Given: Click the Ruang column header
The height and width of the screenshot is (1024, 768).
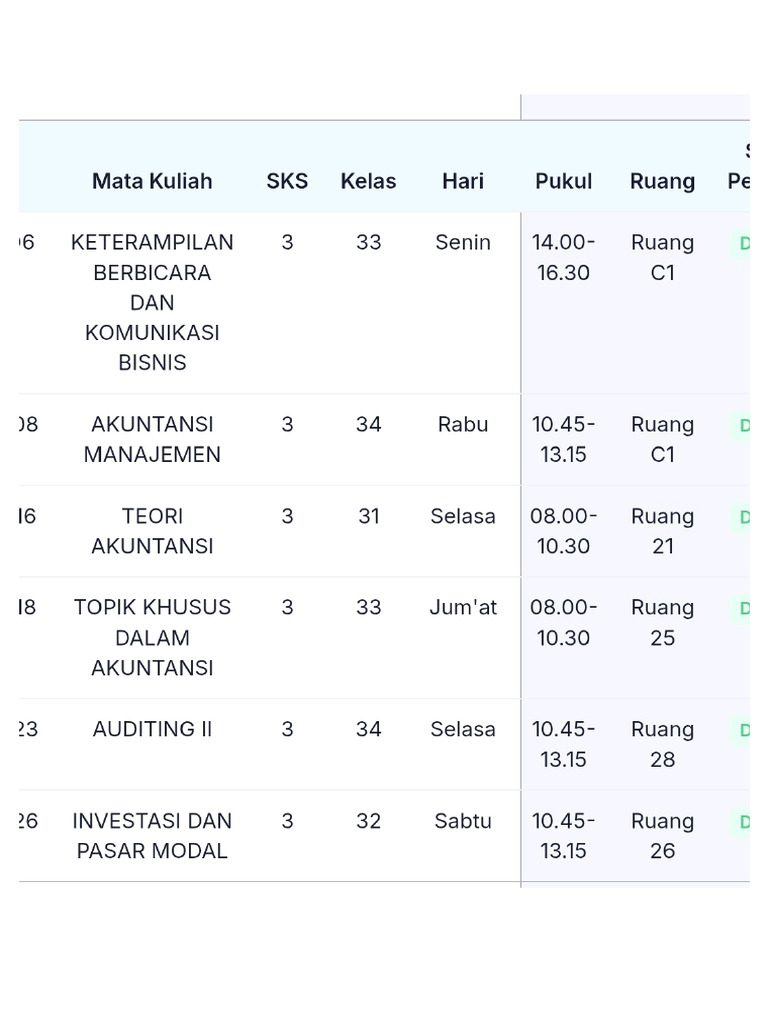Looking at the screenshot, I should coord(662,181).
